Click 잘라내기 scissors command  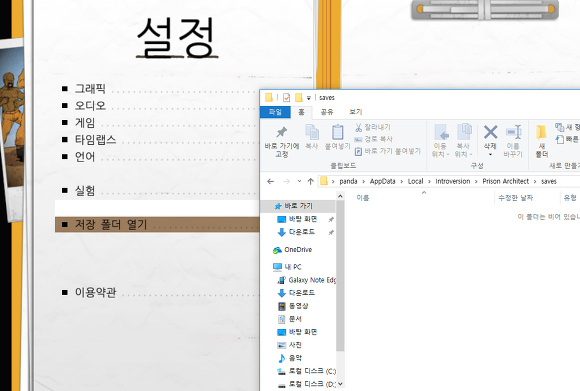tap(373, 127)
